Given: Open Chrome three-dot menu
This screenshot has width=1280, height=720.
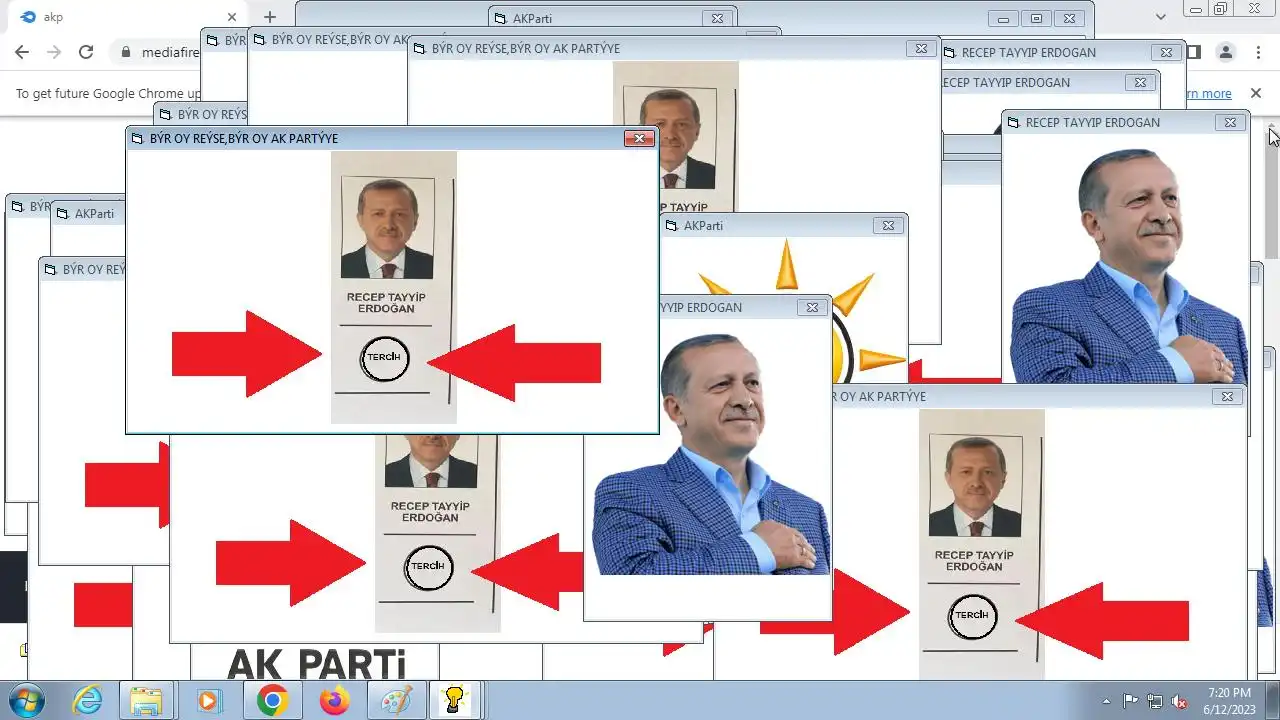Looking at the screenshot, I should (1258, 52).
